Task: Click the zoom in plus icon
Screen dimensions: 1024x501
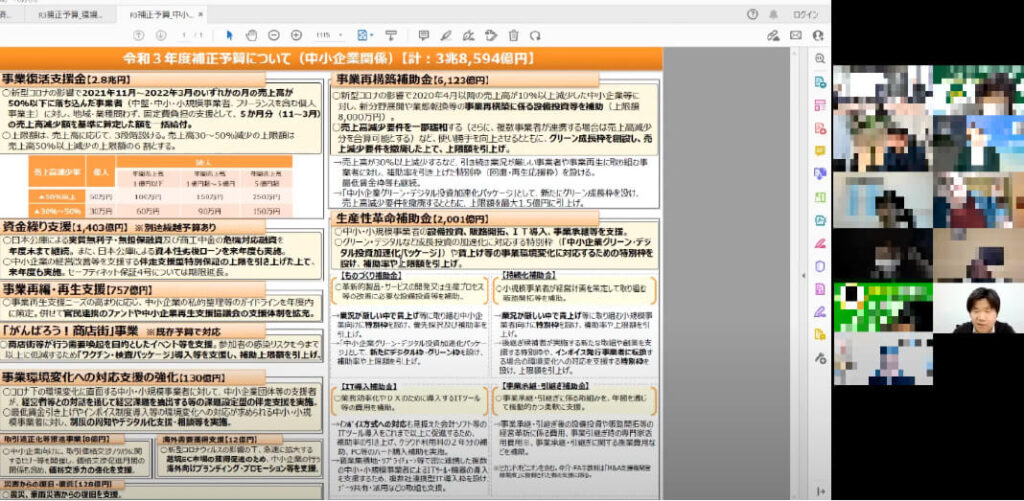Action: tap(296, 35)
